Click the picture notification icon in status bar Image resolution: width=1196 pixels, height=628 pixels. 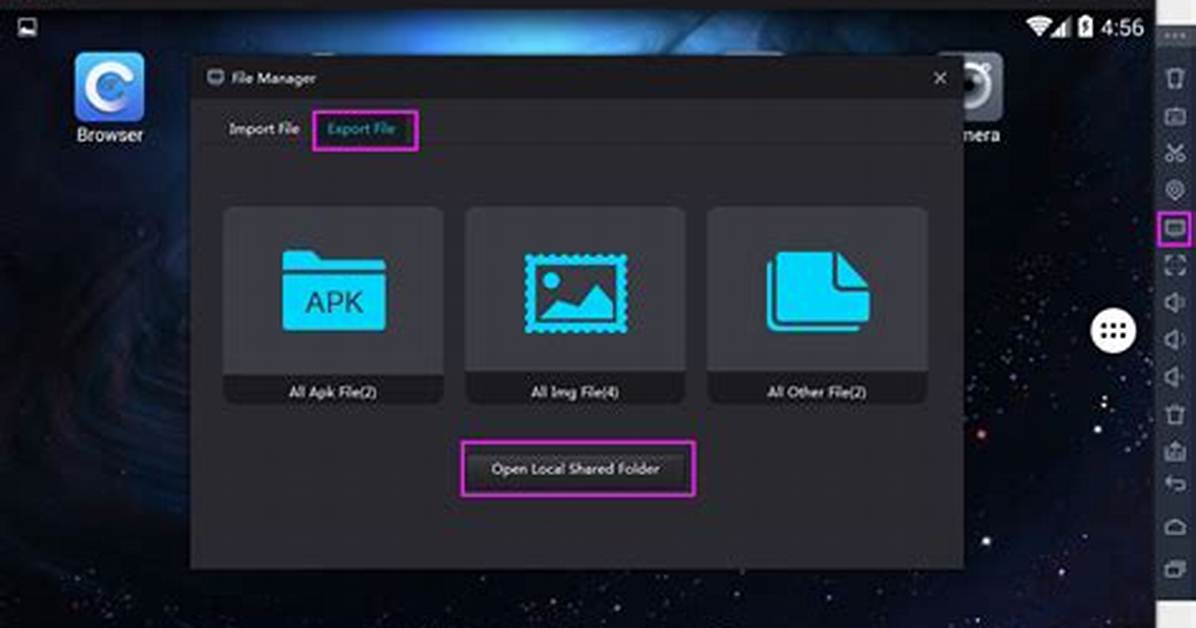click(x=27, y=27)
